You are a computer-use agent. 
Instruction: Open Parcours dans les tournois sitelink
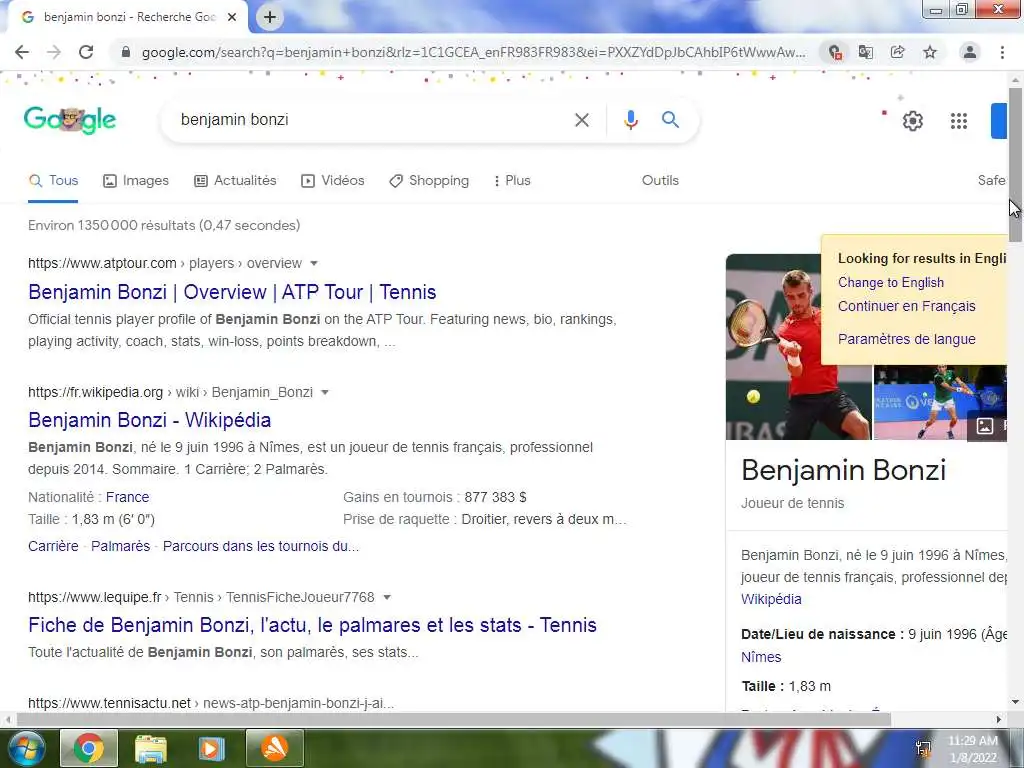pos(261,547)
